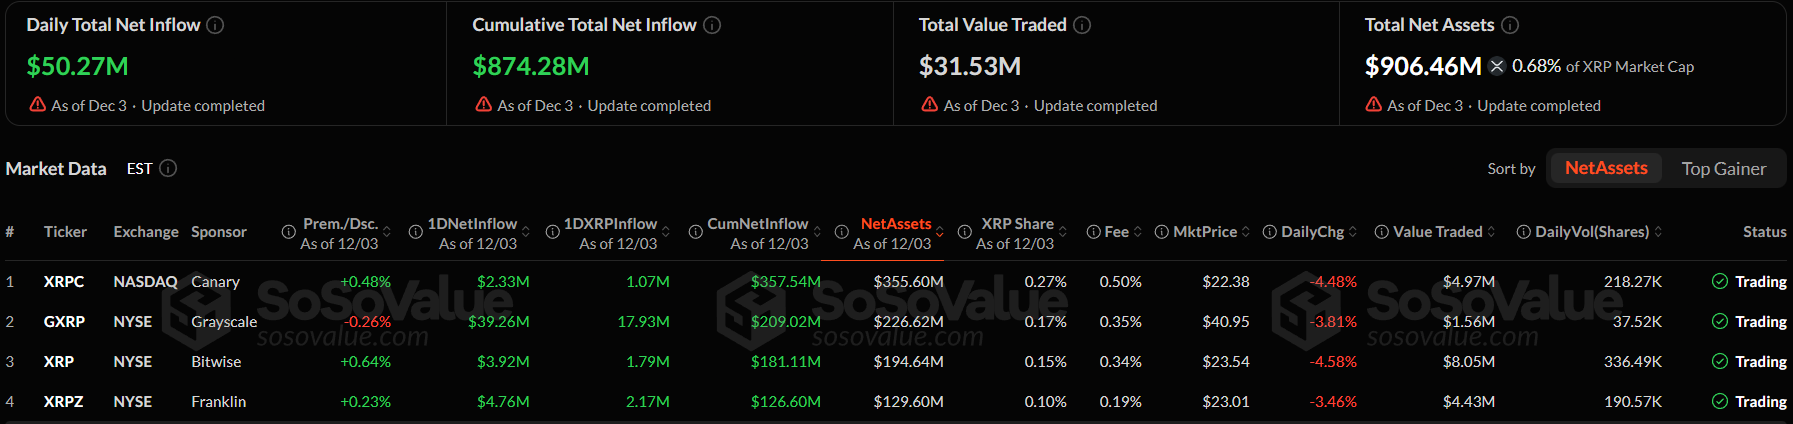Sort by Value Traded column header
The width and height of the screenshot is (1793, 424).
point(1437,232)
